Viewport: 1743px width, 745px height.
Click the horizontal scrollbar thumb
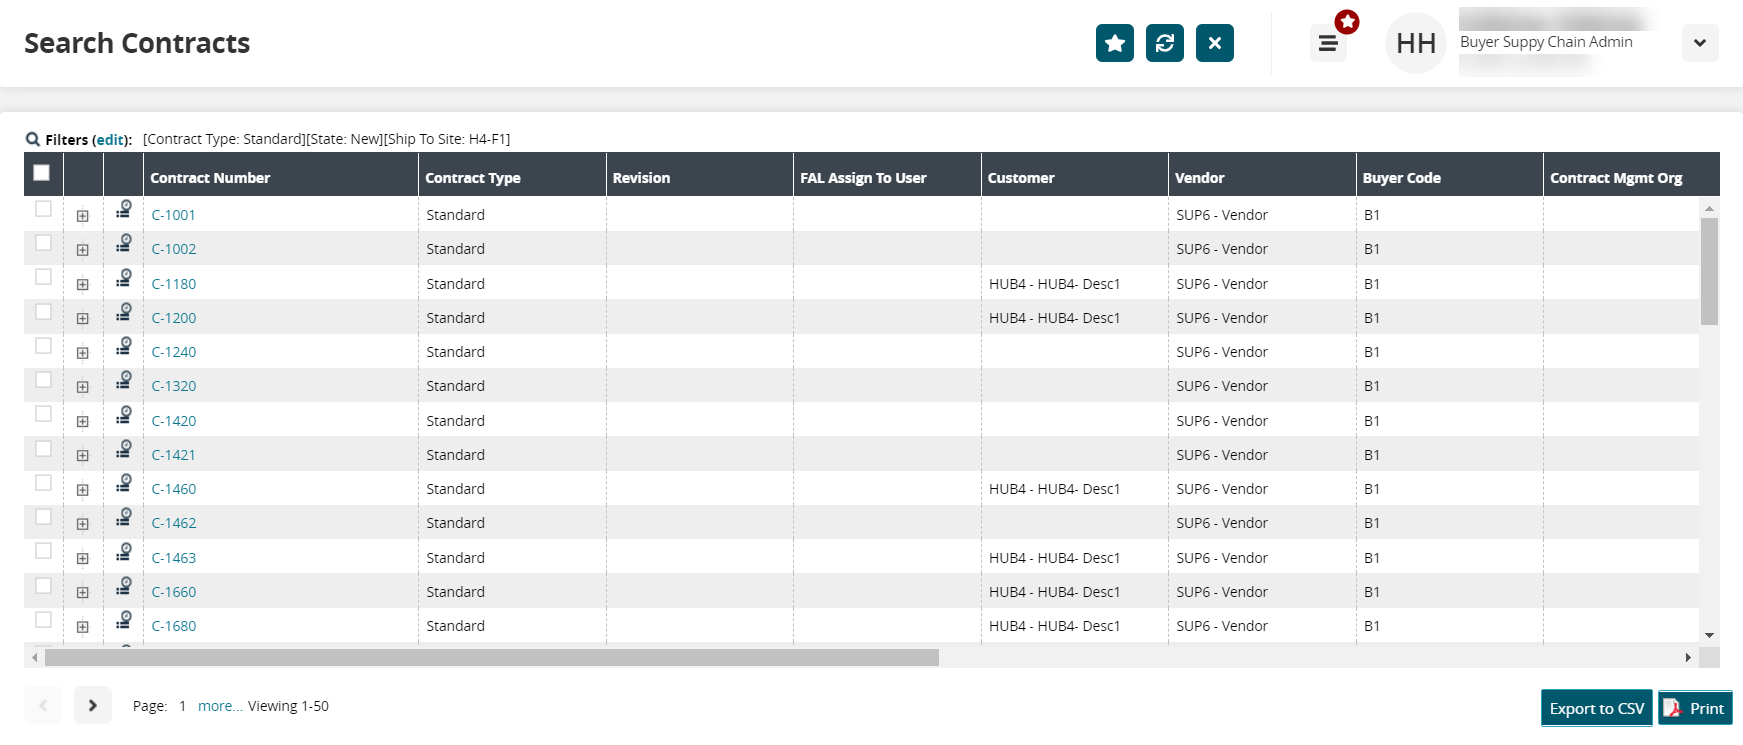click(x=492, y=657)
